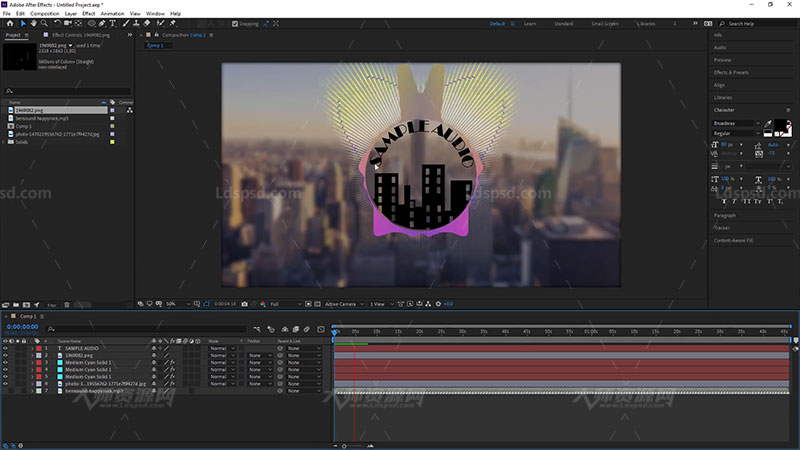Select the Clone Stamp tool

(136, 23)
